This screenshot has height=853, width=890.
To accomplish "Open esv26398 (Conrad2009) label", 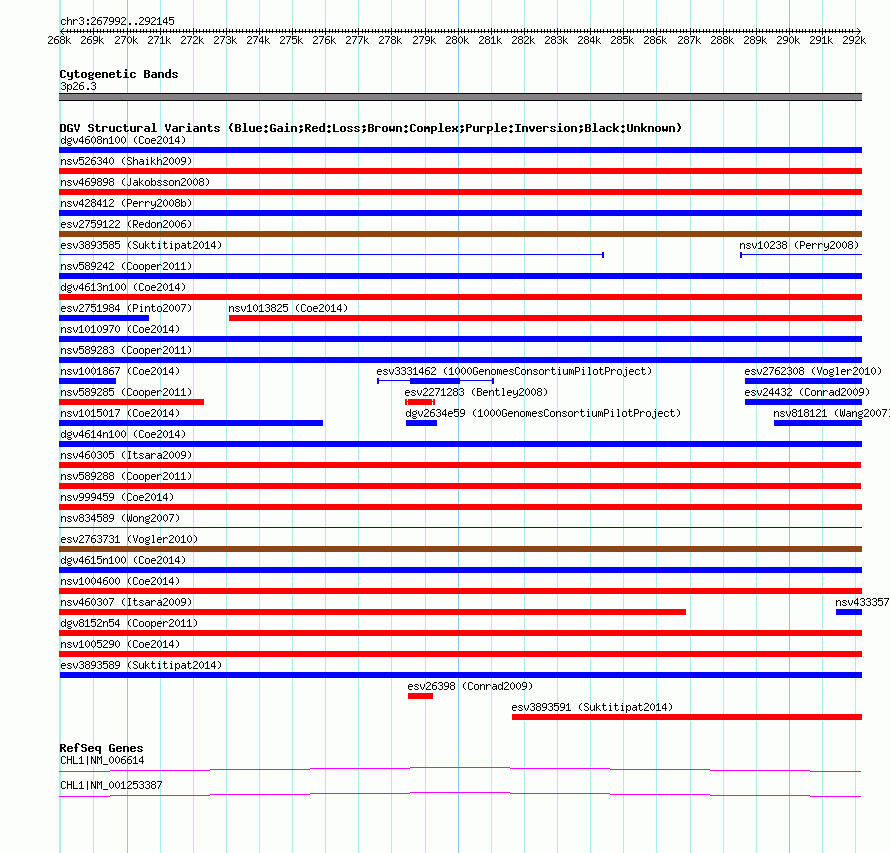I will [470, 686].
